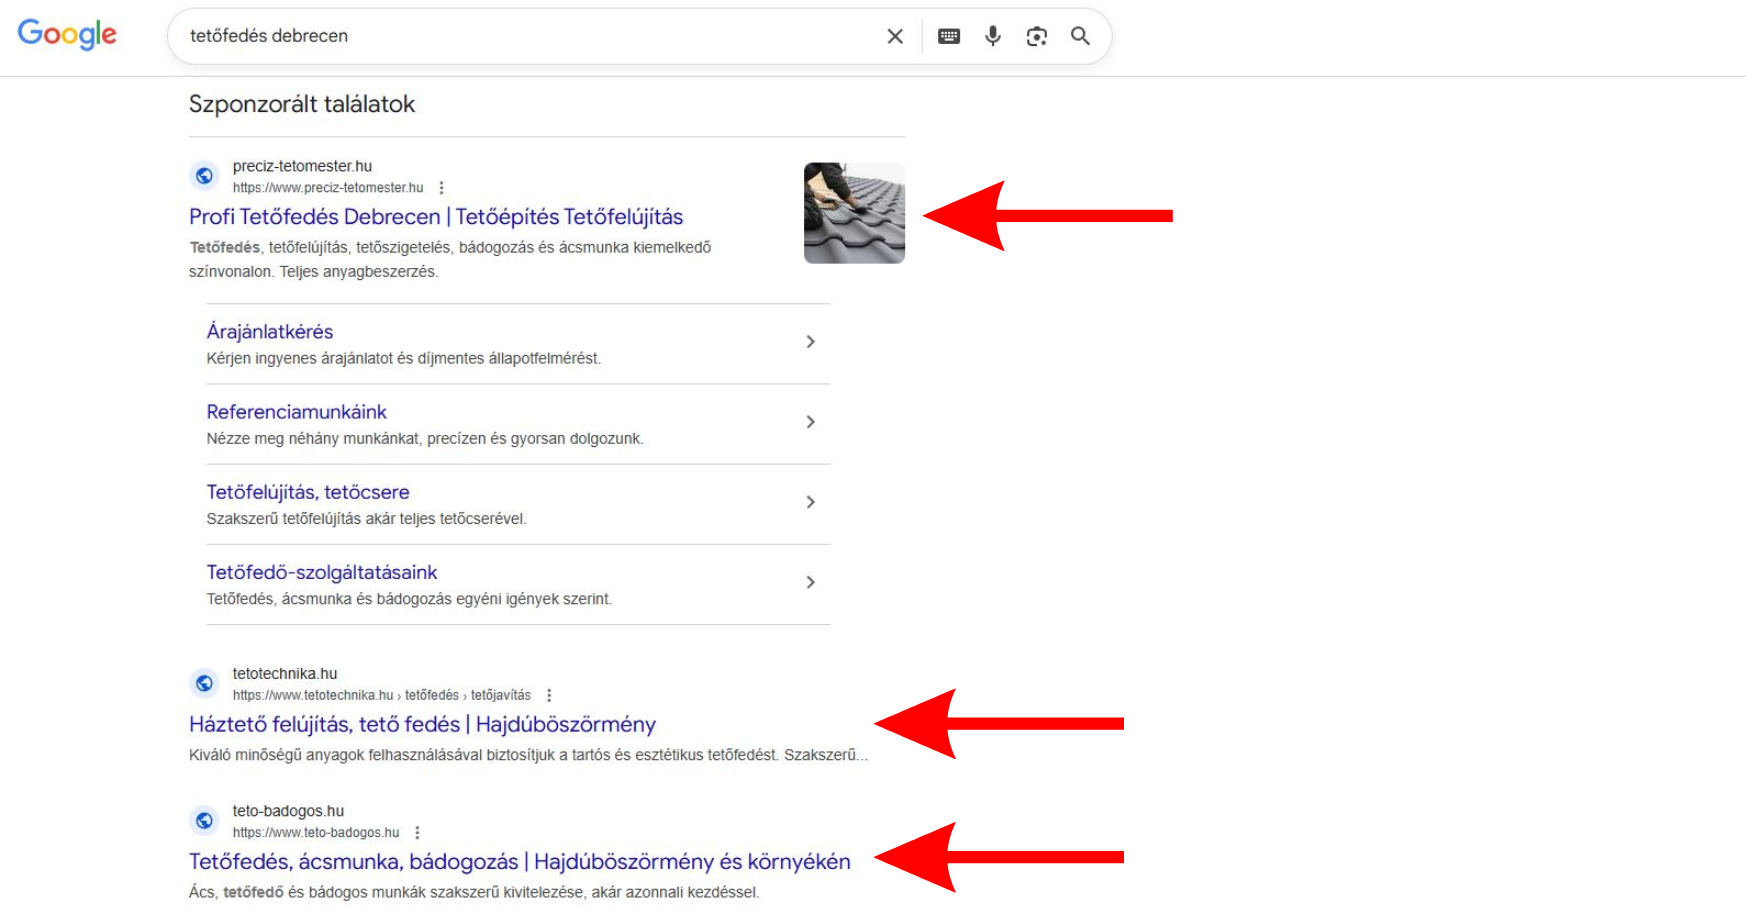Viewport: 1746px width, 913px height.
Task: Open 'Tetőfedés, ácsmunka, bádogozás | Hajdúböszörmény' result
Action: pos(520,862)
